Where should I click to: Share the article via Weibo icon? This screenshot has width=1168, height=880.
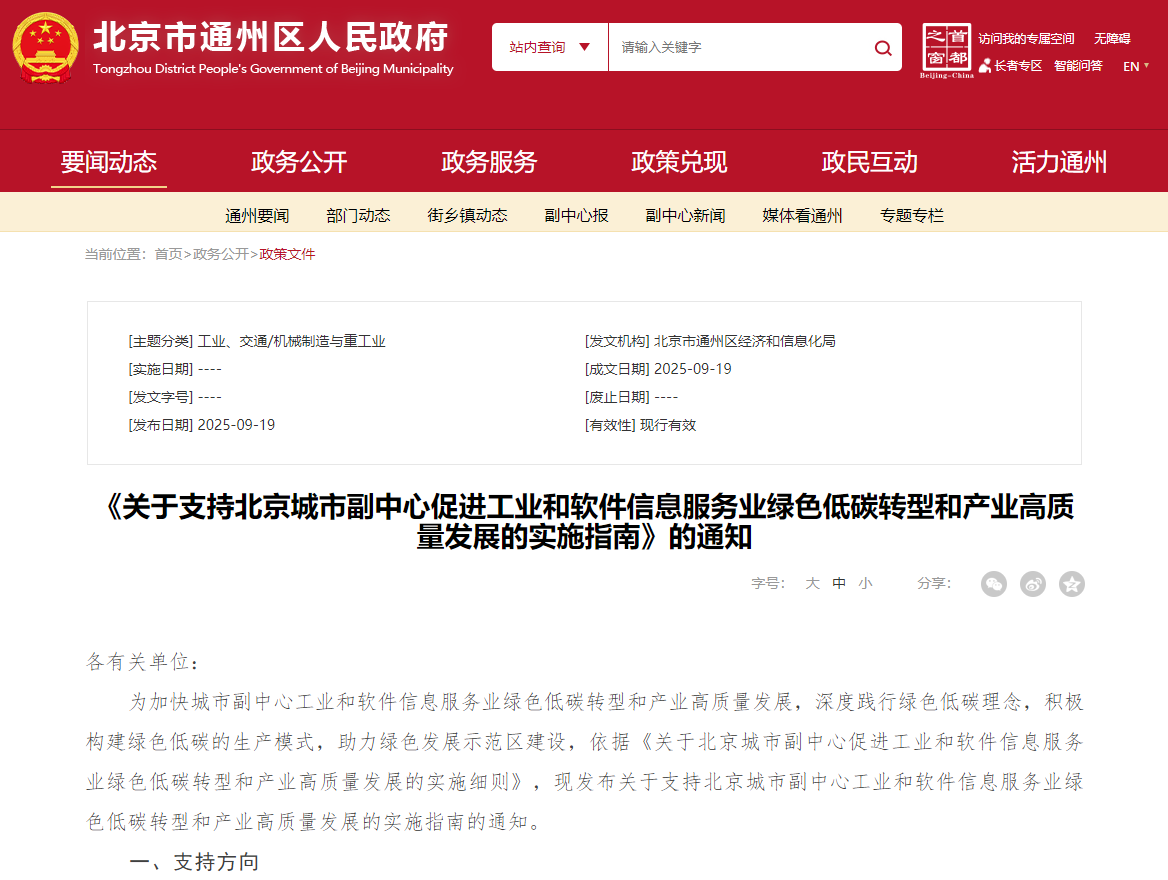[x=1032, y=584]
